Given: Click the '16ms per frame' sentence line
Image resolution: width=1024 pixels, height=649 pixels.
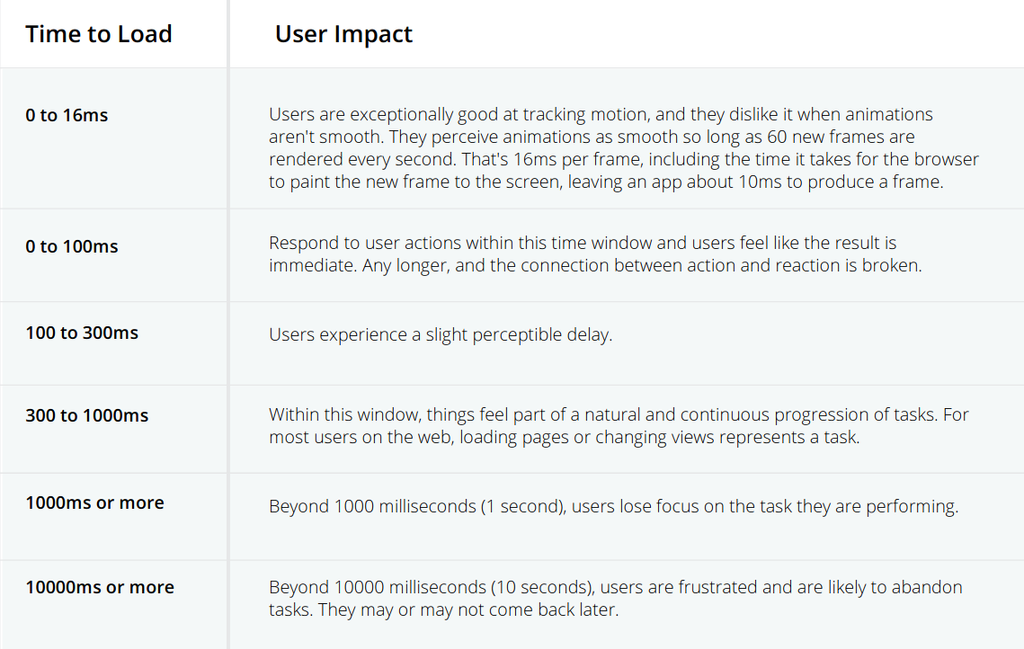Looking at the screenshot, I should (624, 159).
